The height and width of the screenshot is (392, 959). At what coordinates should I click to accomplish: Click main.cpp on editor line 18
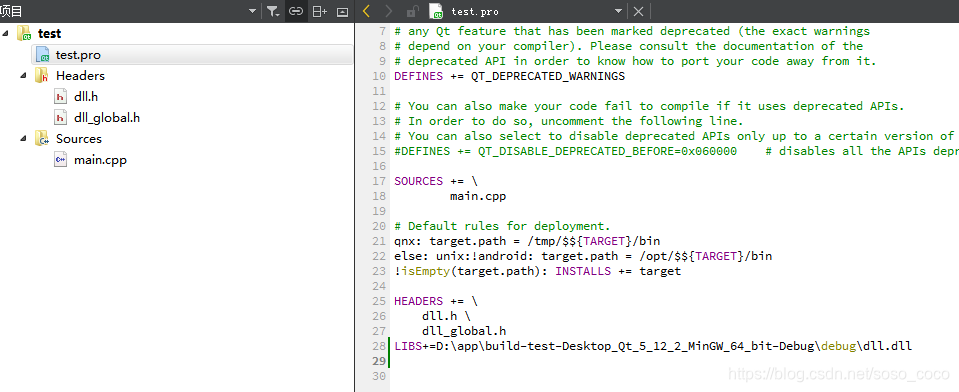(x=478, y=196)
